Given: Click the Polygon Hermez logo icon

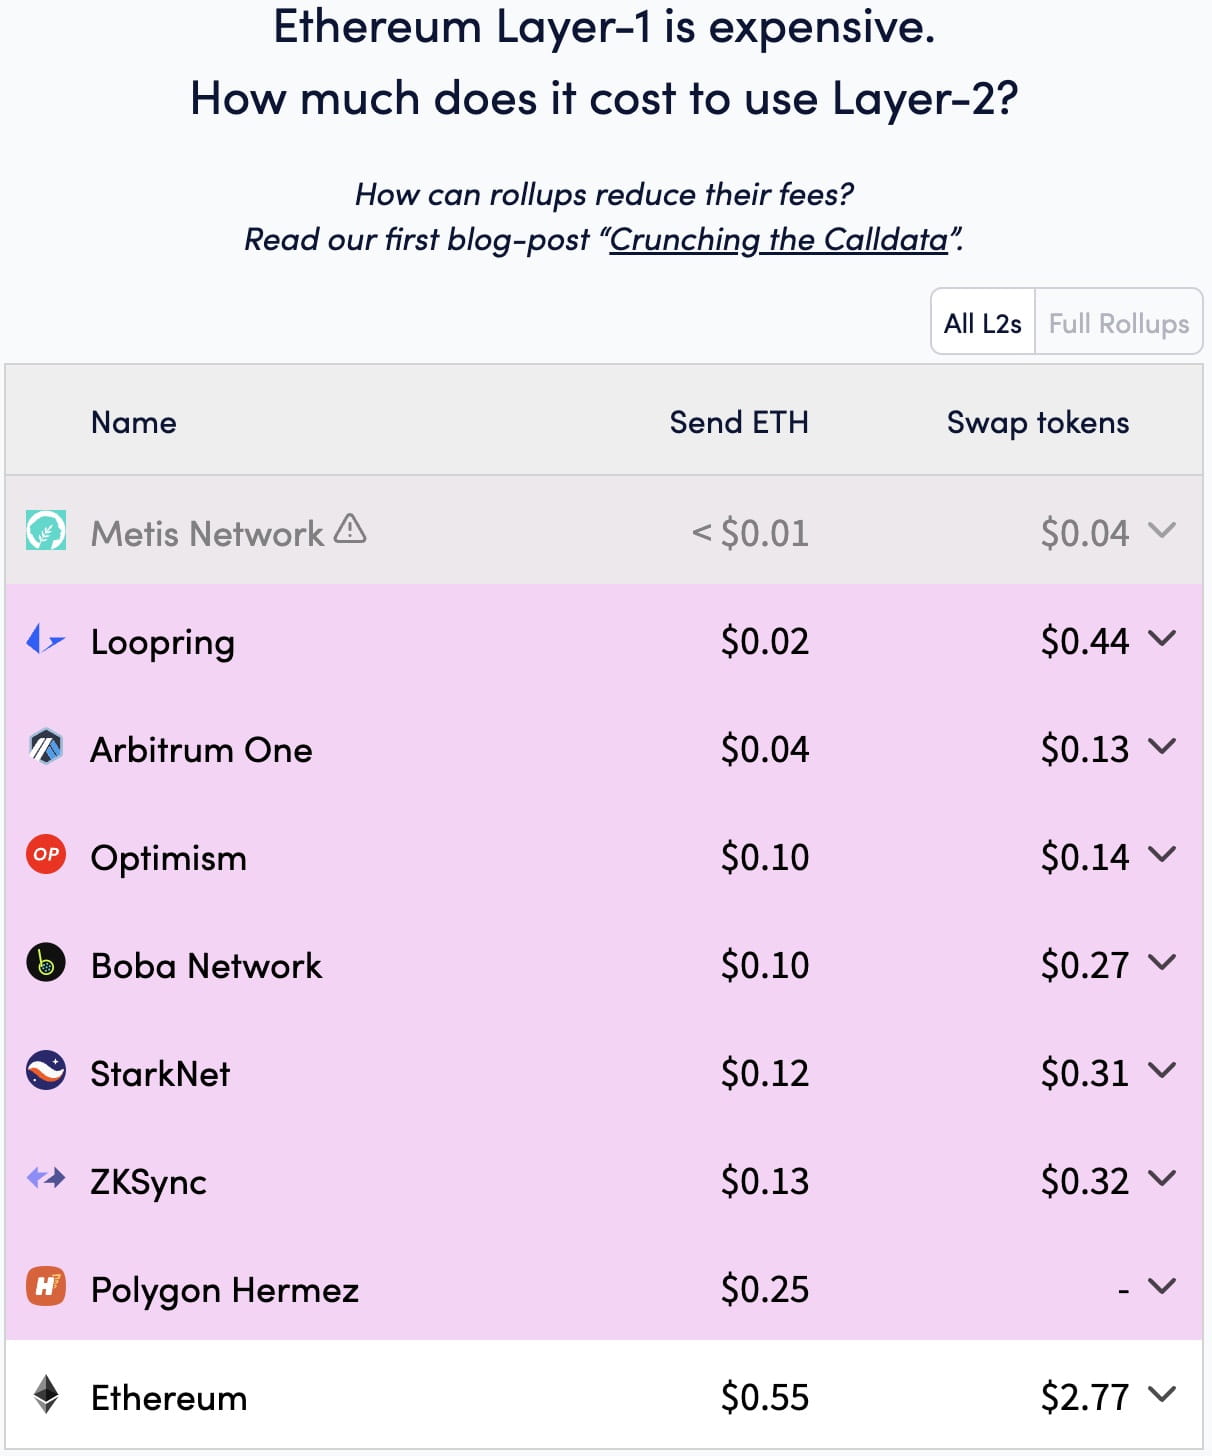Looking at the screenshot, I should pos(46,1287).
